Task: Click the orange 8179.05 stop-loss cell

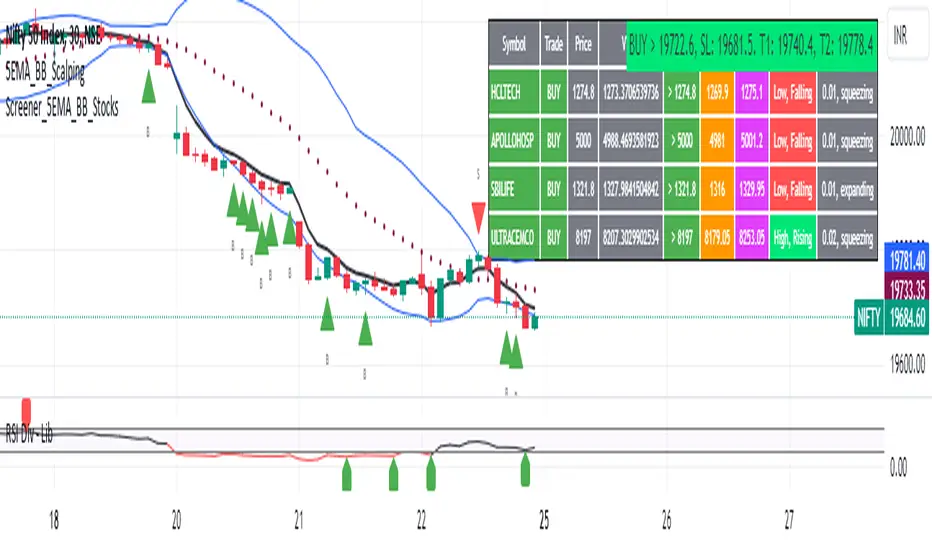Action: coord(717,238)
